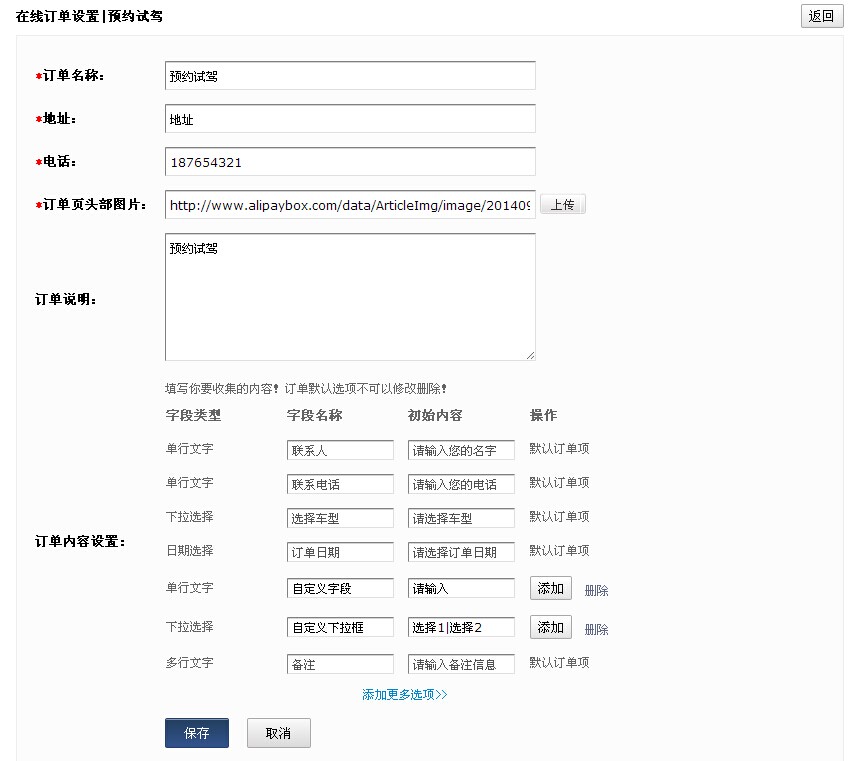
Task: Click inside the 订单说明 text area
Action: click(x=350, y=297)
